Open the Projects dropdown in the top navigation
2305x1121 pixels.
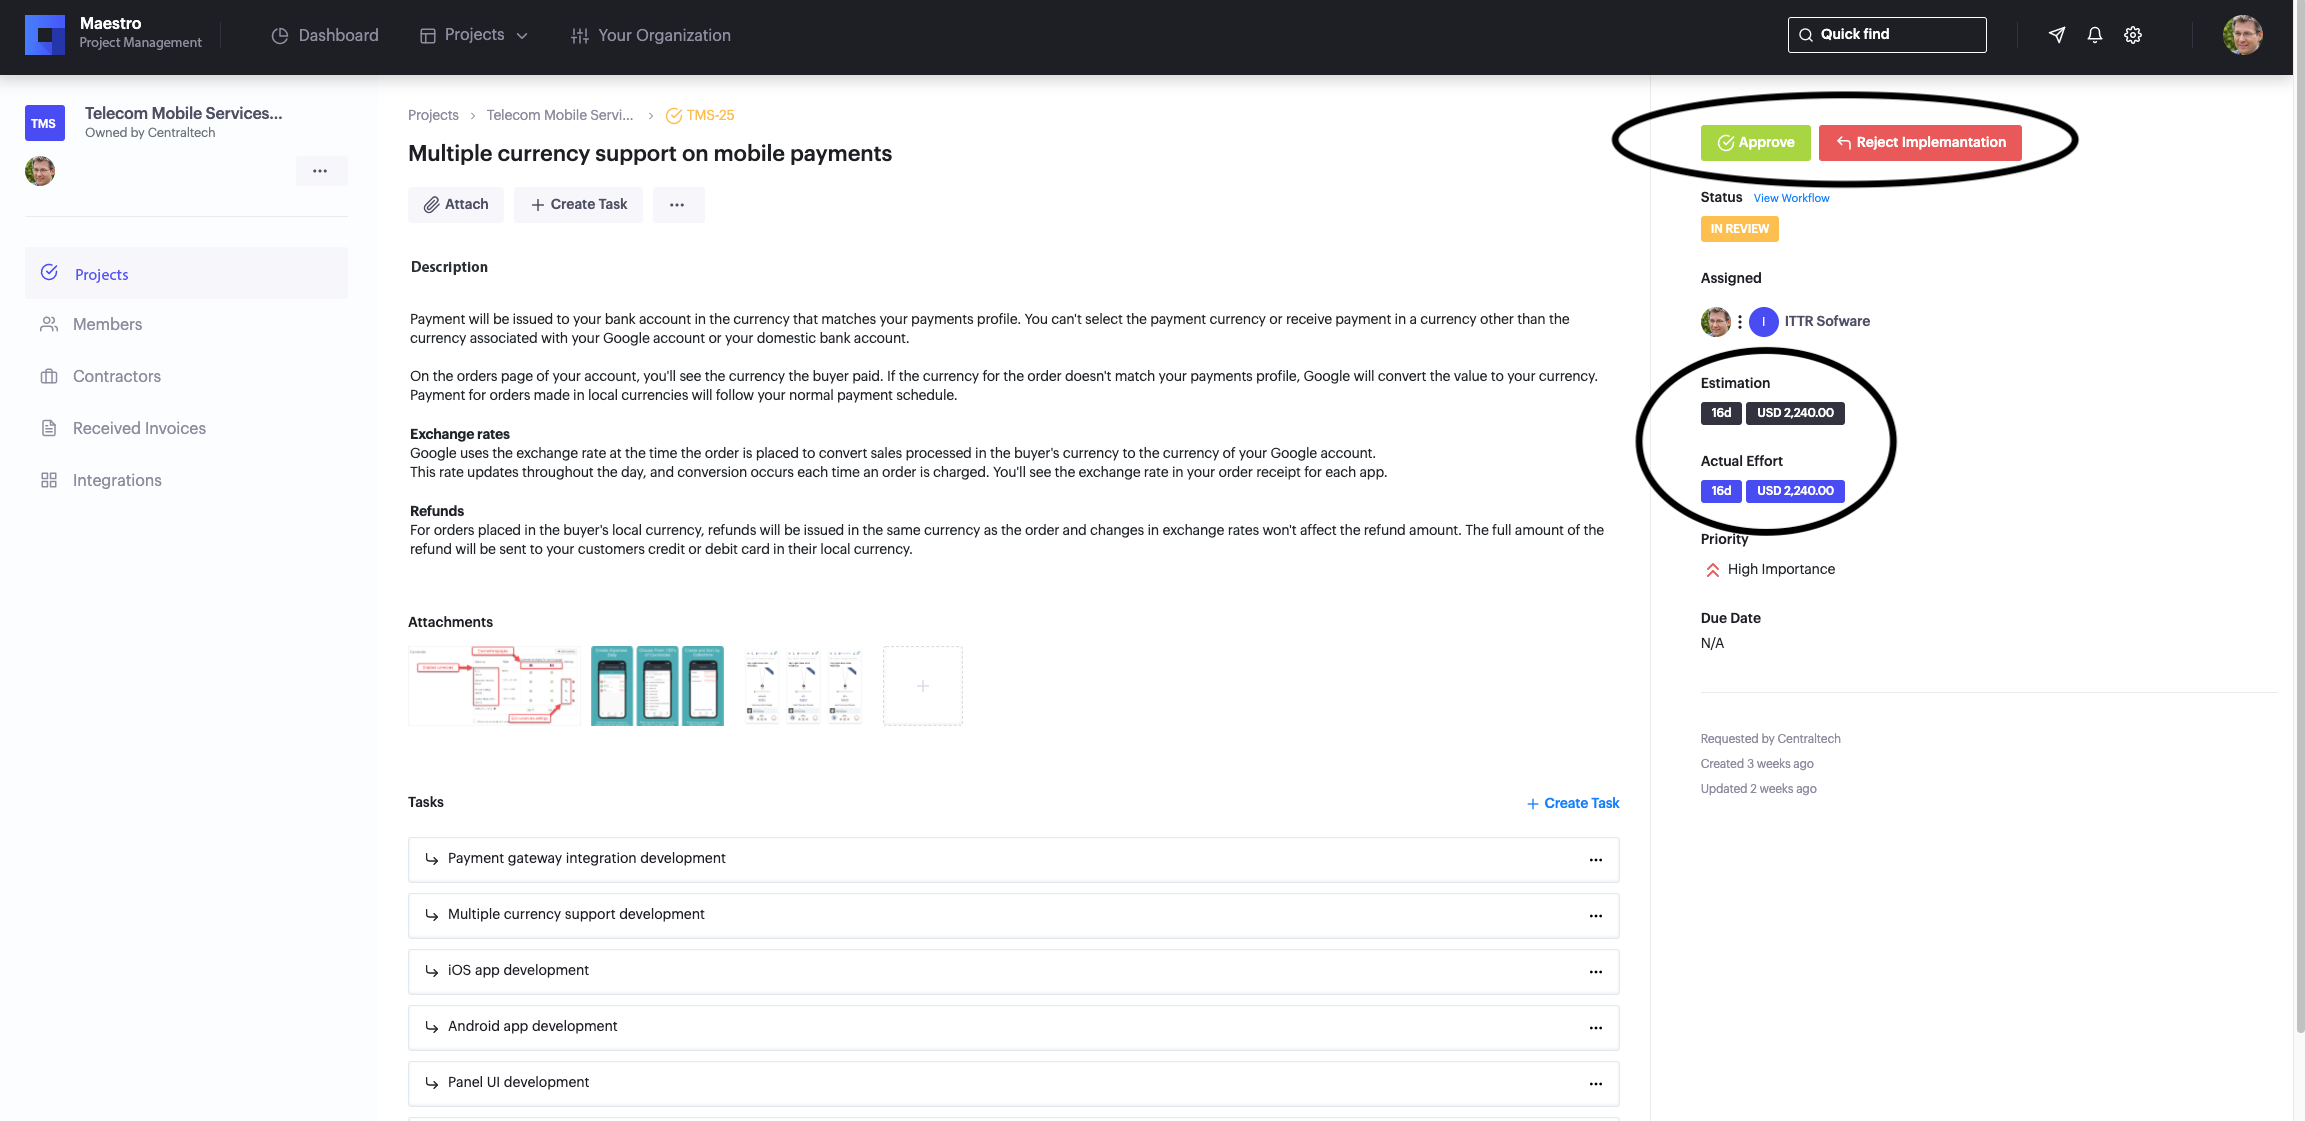coord(474,35)
